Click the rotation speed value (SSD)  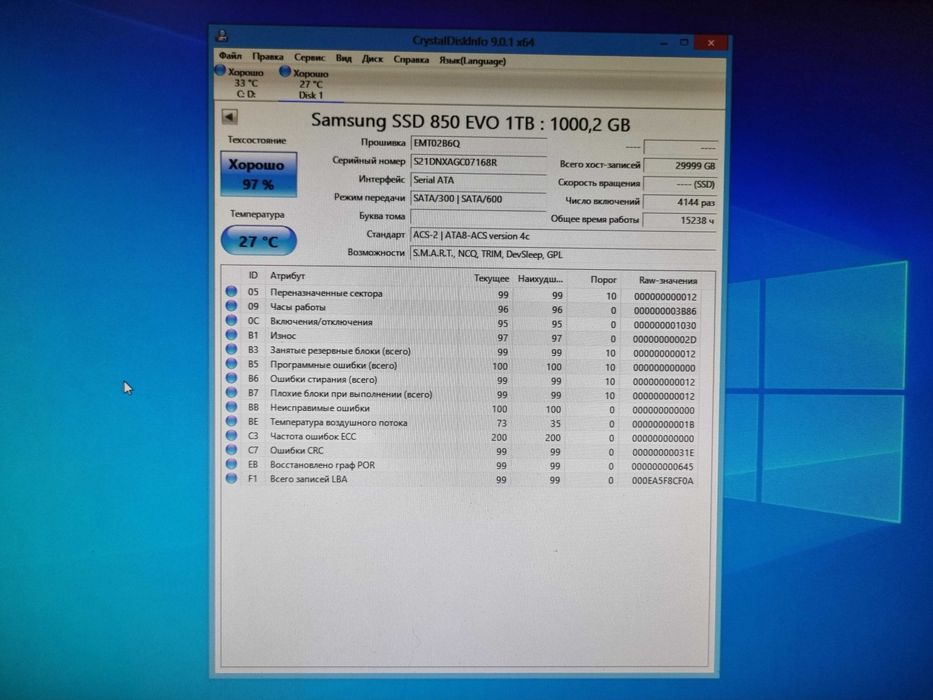pos(680,184)
